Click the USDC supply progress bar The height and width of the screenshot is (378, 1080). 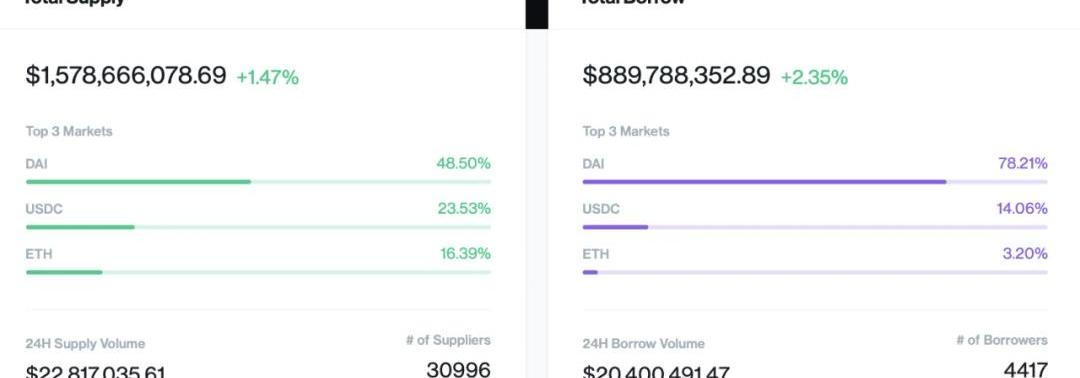click(258, 227)
